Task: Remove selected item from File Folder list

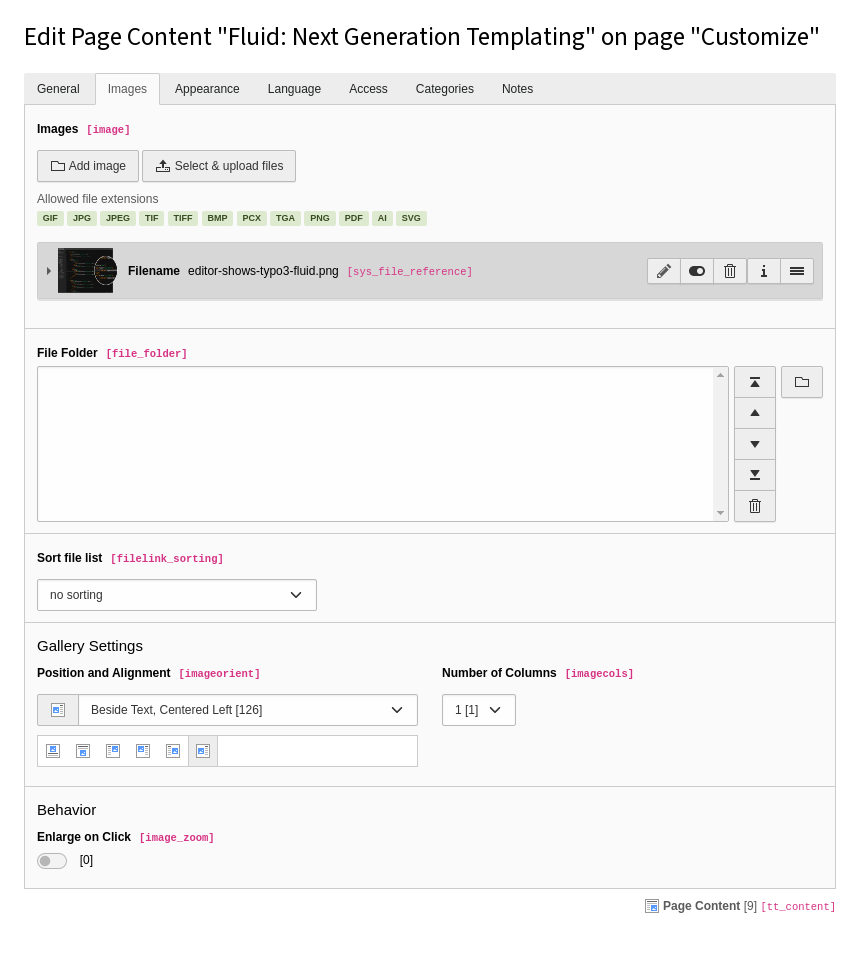Action: [755, 506]
